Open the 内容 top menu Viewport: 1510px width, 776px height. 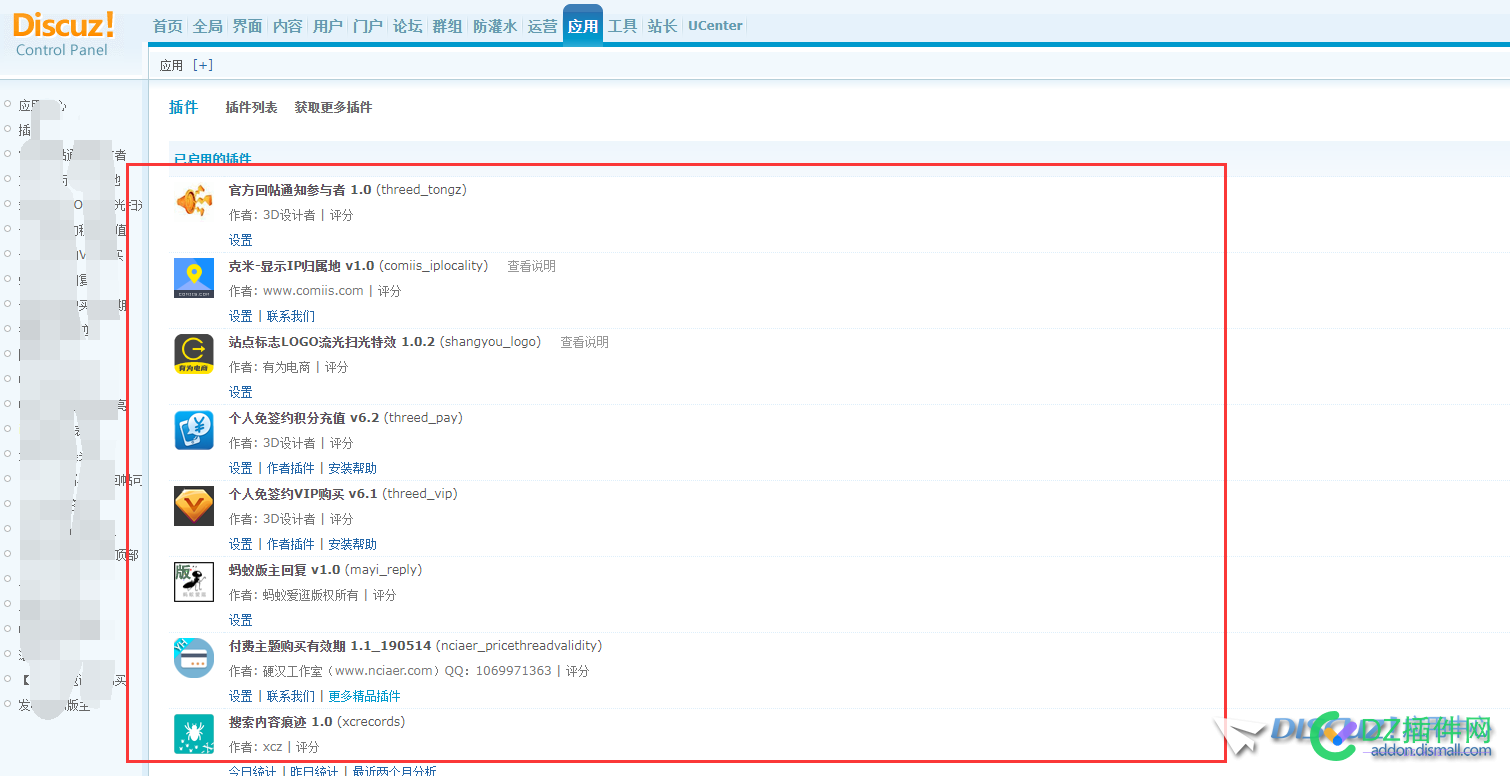pyautogui.click(x=287, y=26)
